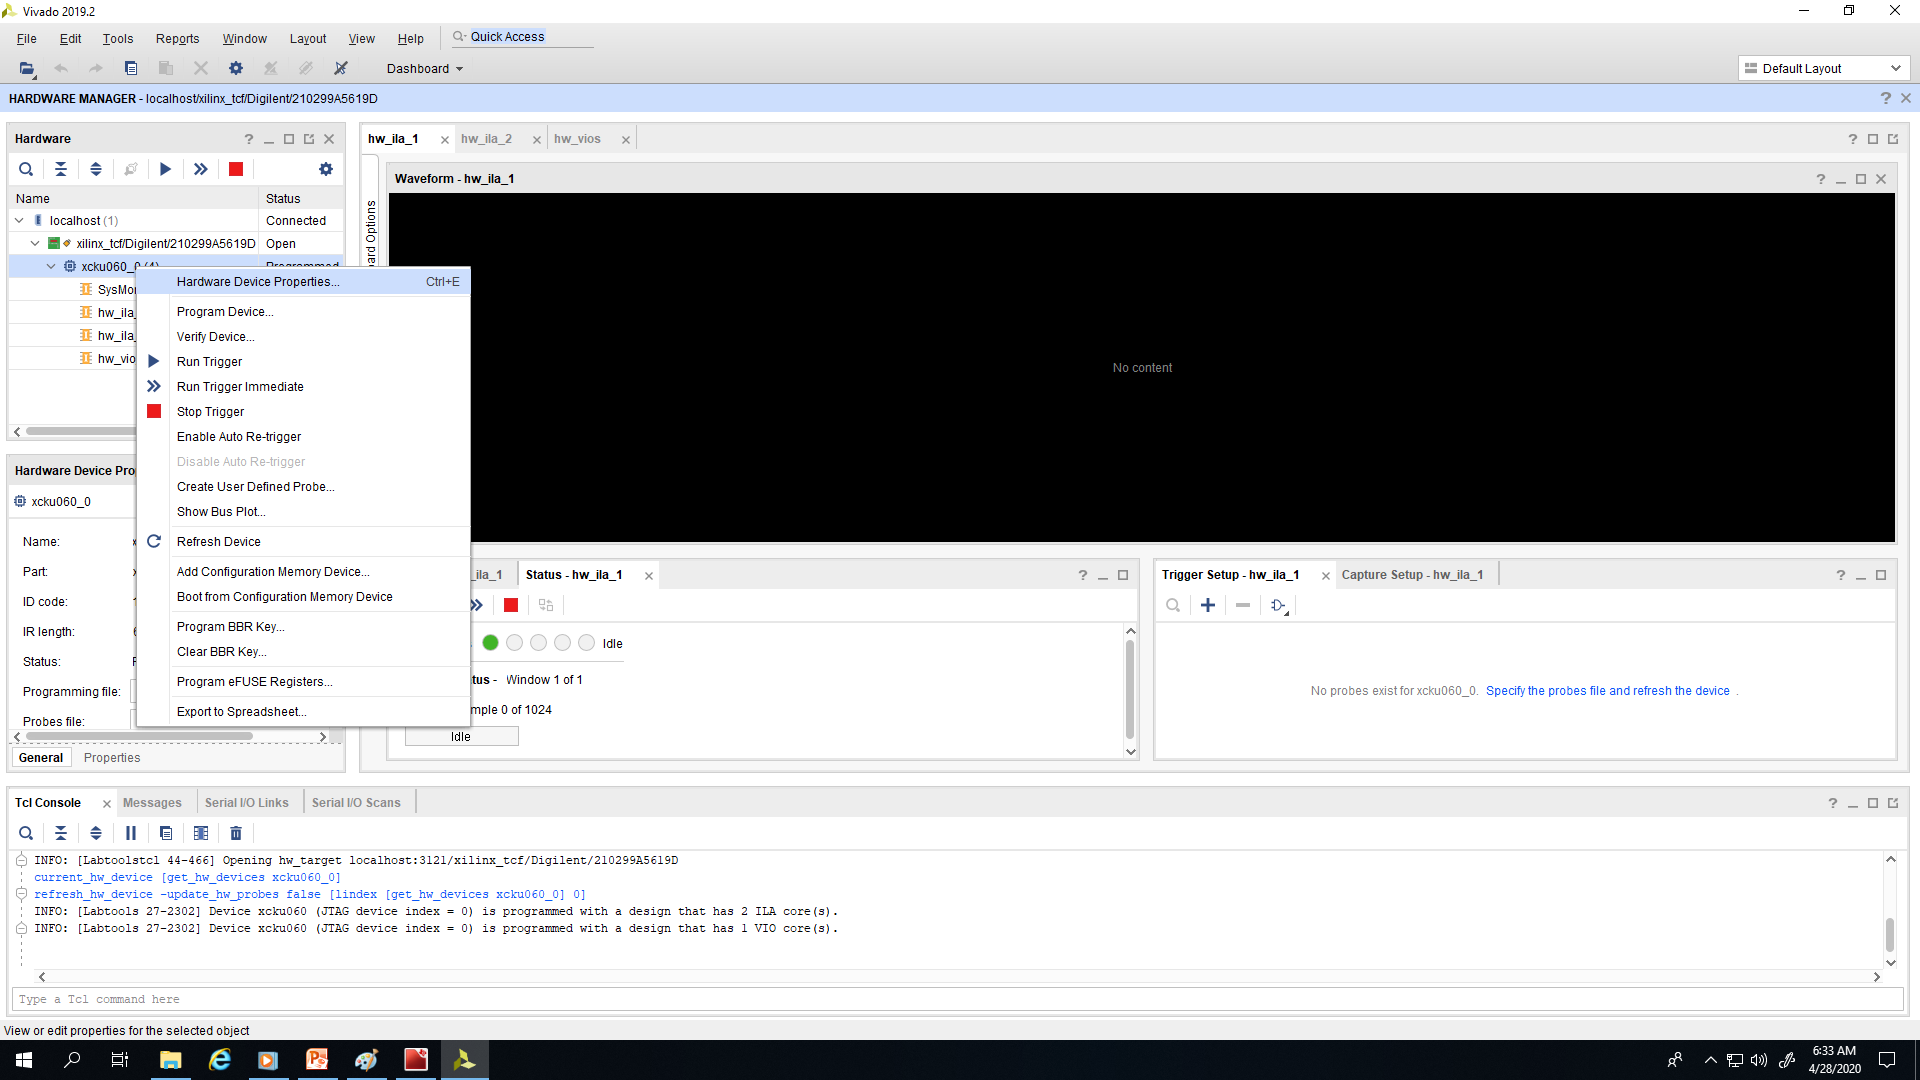Search the Tcl Console
This screenshot has width=1920, height=1080.
(26, 833)
